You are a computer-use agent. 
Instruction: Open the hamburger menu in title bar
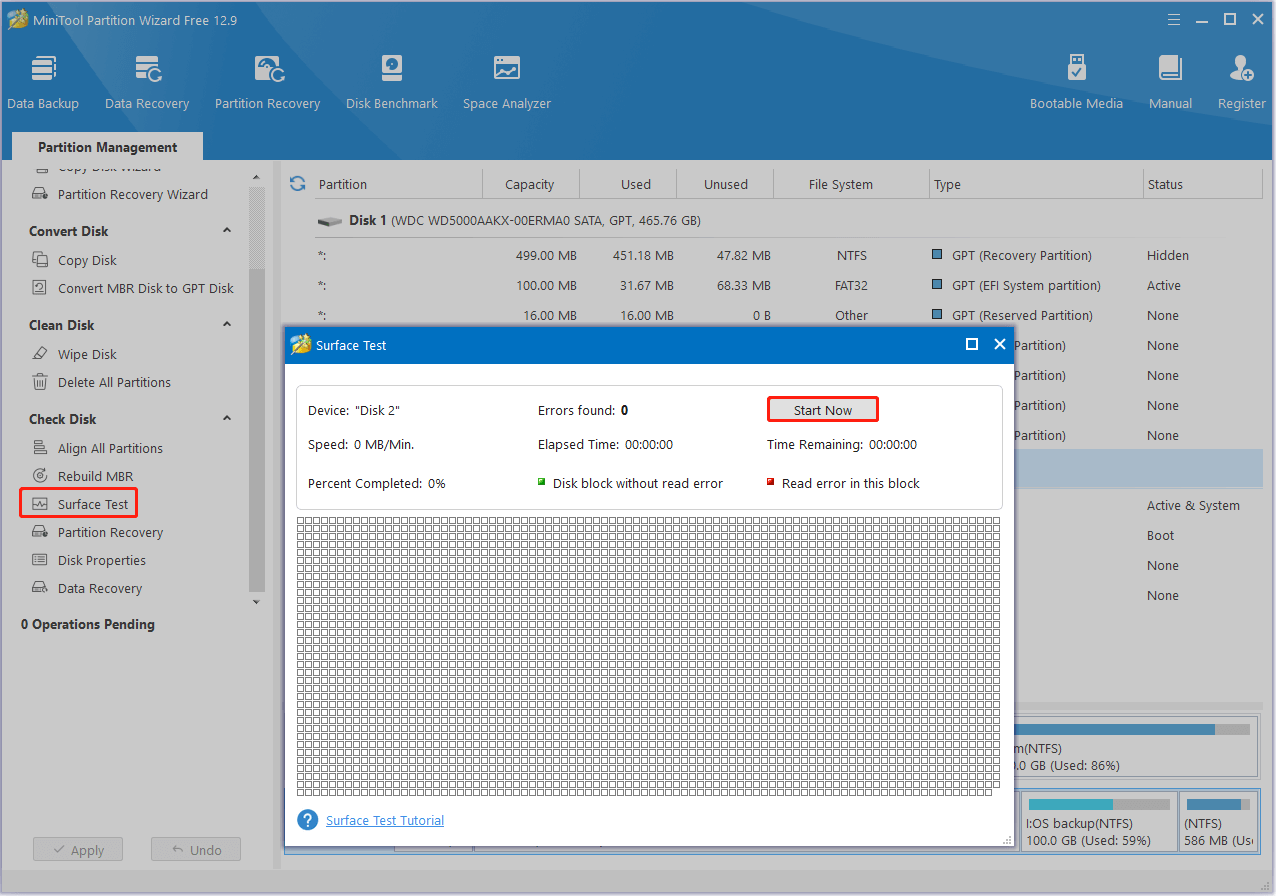pos(1176,19)
